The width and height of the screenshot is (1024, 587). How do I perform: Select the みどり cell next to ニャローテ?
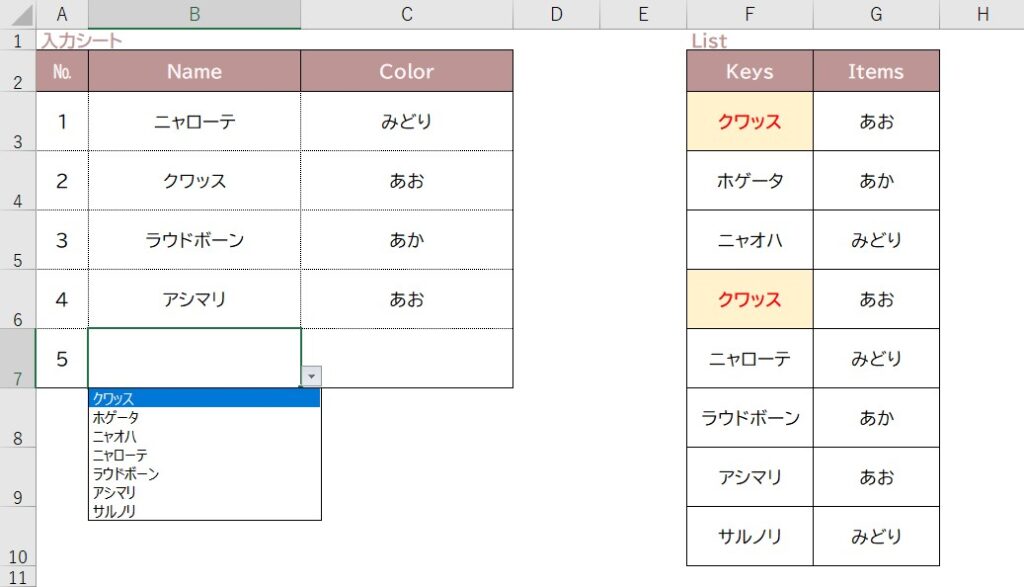[405, 120]
